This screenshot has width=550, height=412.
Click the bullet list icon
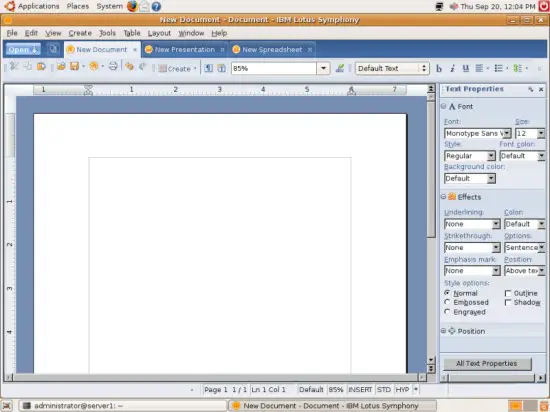tap(498, 68)
